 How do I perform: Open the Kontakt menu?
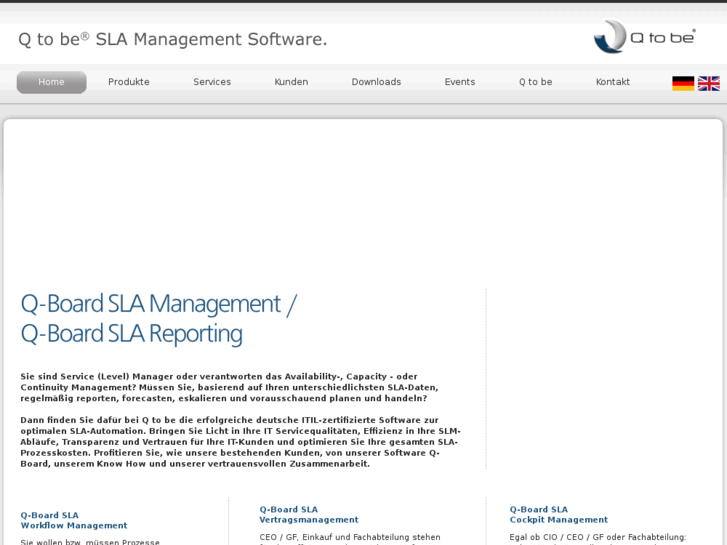(x=612, y=82)
